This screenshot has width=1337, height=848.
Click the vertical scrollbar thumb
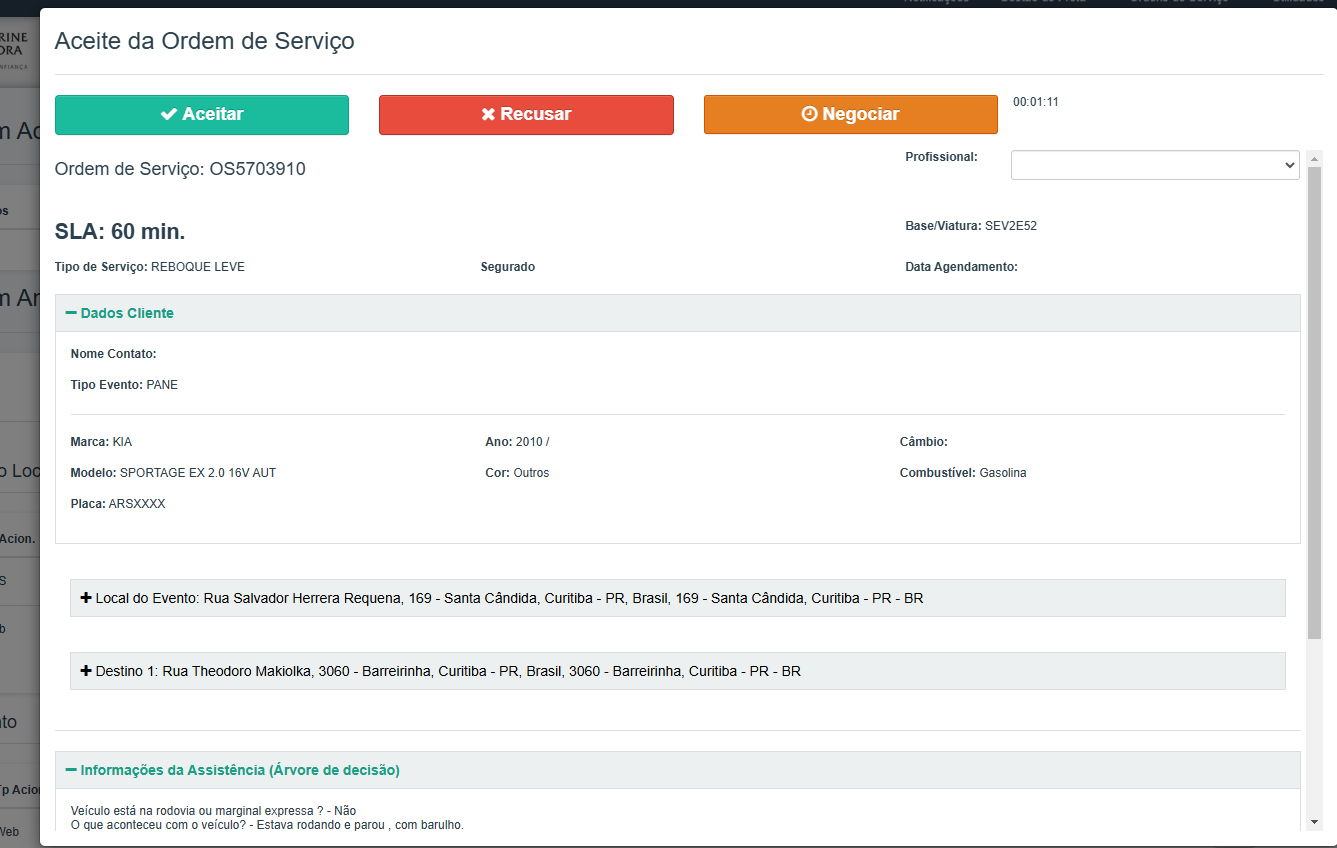point(1314,400)
